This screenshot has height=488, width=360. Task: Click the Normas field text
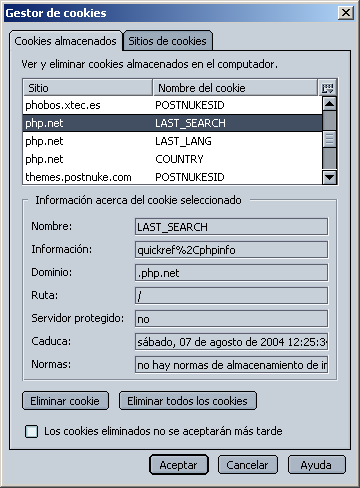(231, 365)
